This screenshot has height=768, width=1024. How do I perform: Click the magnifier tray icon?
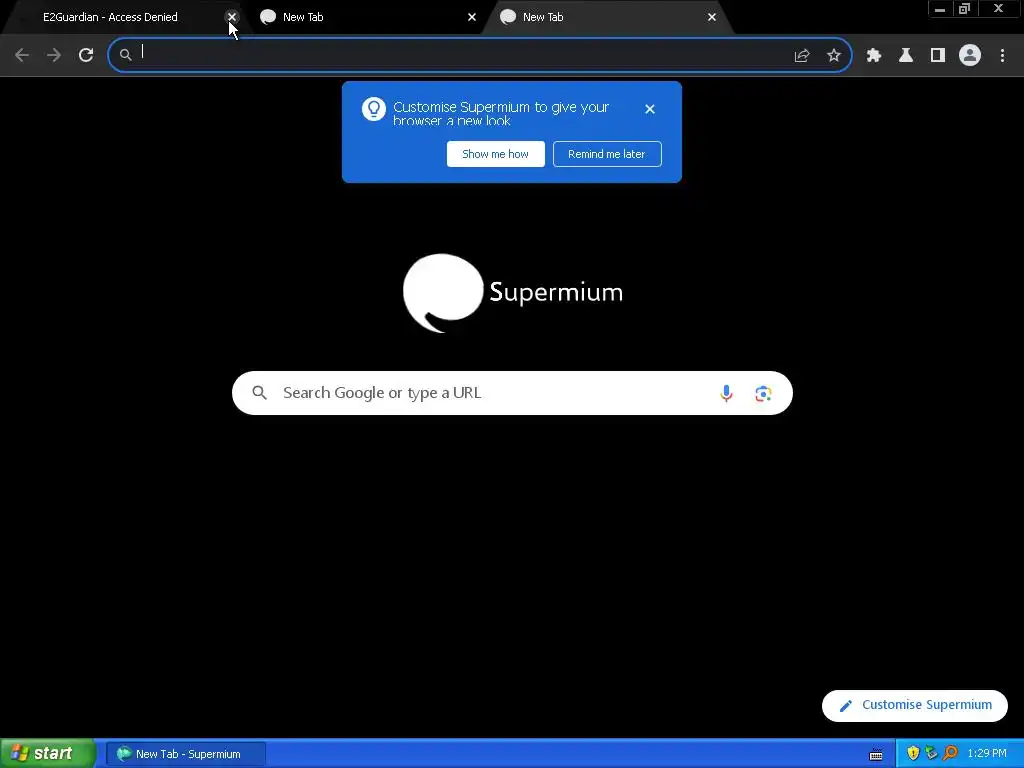pos(950,754)
